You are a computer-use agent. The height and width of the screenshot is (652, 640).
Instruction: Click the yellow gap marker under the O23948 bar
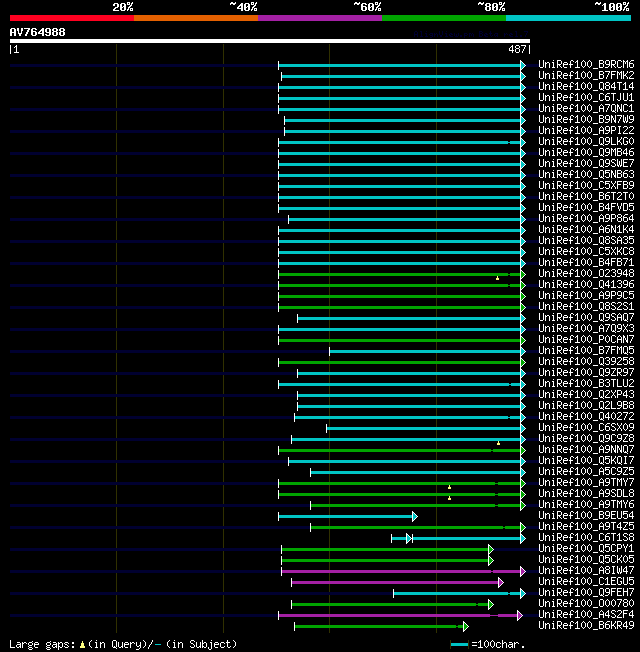pos(497,278)
